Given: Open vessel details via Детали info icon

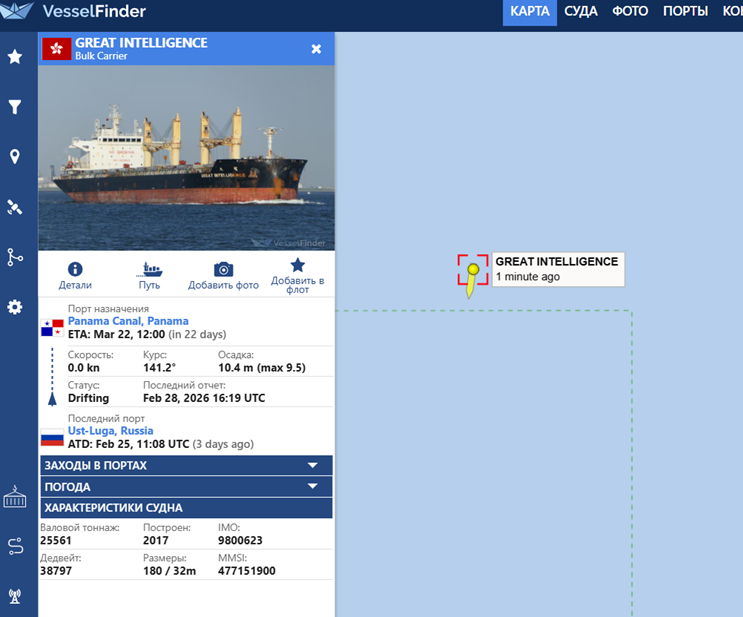Looking at the screenshot, I should pos(74,276).
